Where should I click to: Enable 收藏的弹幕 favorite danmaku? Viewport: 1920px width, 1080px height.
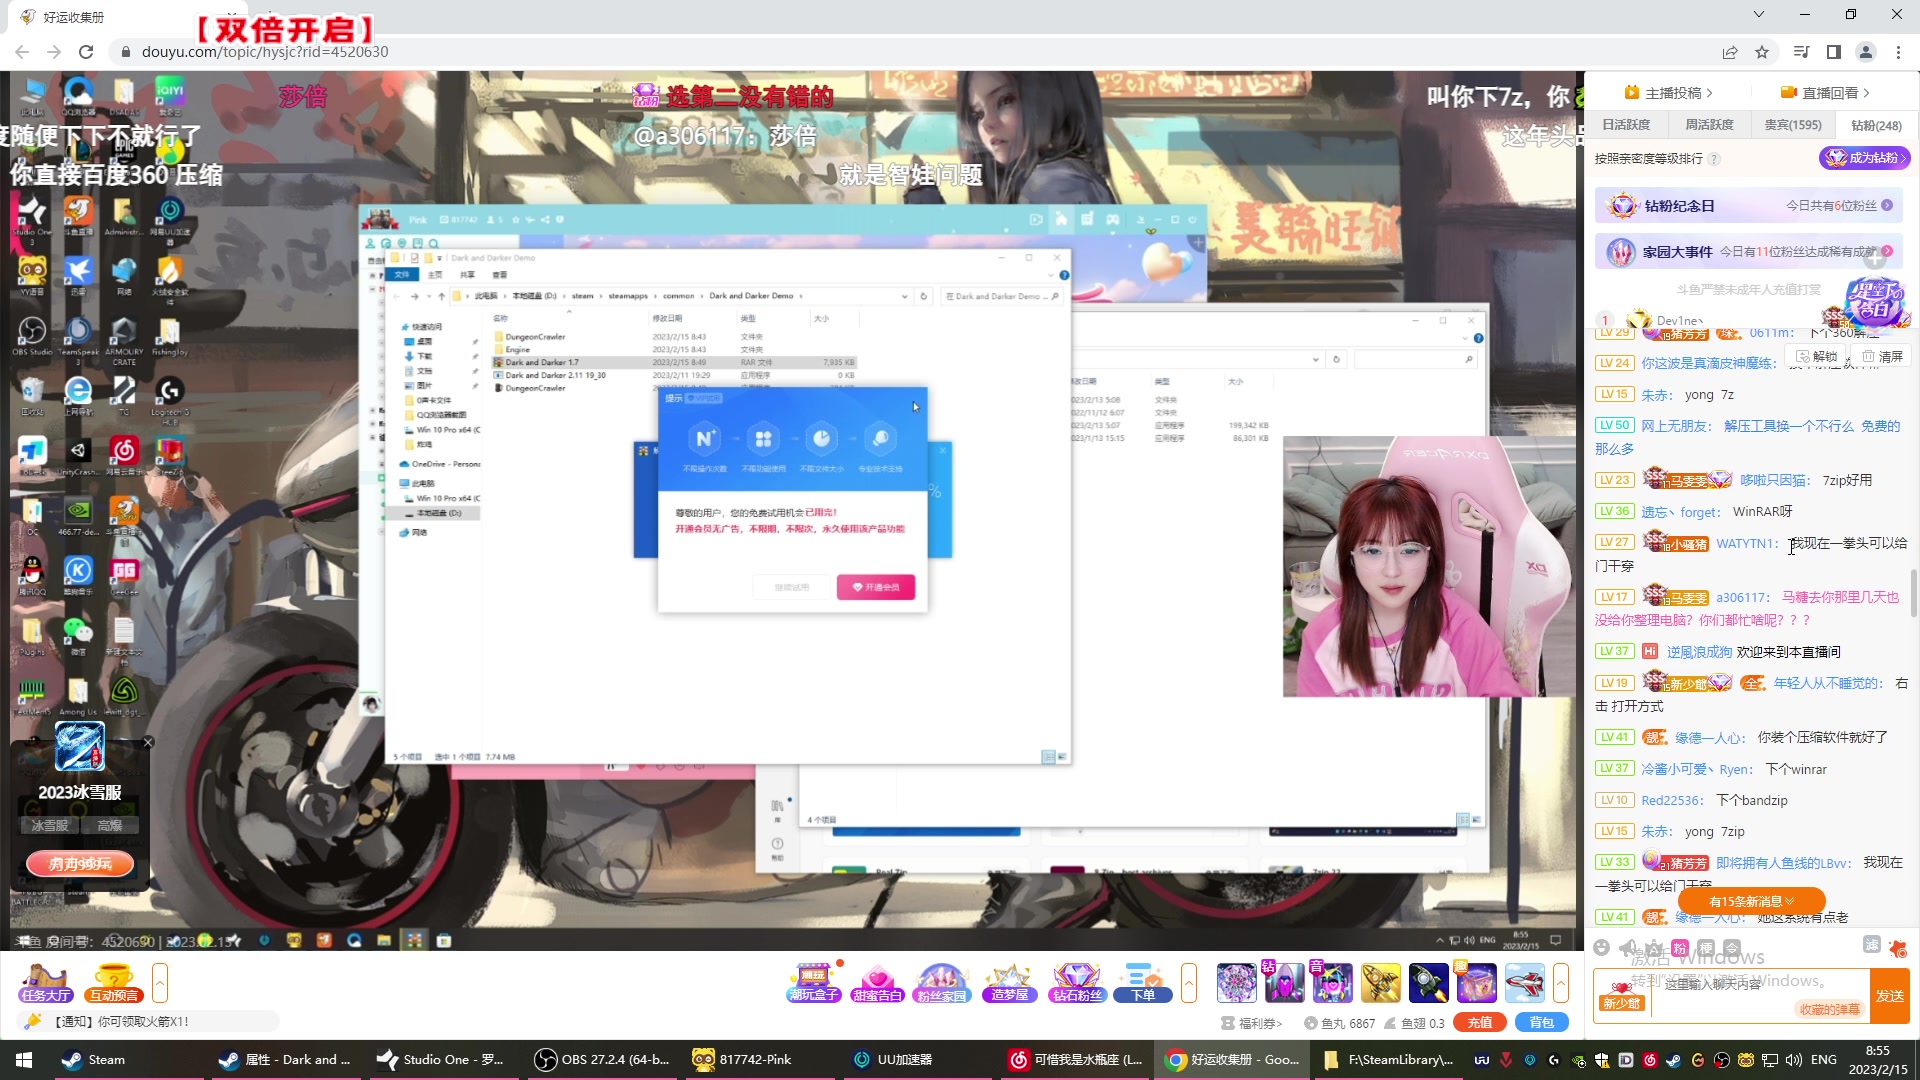[x=1828, y=1008]
